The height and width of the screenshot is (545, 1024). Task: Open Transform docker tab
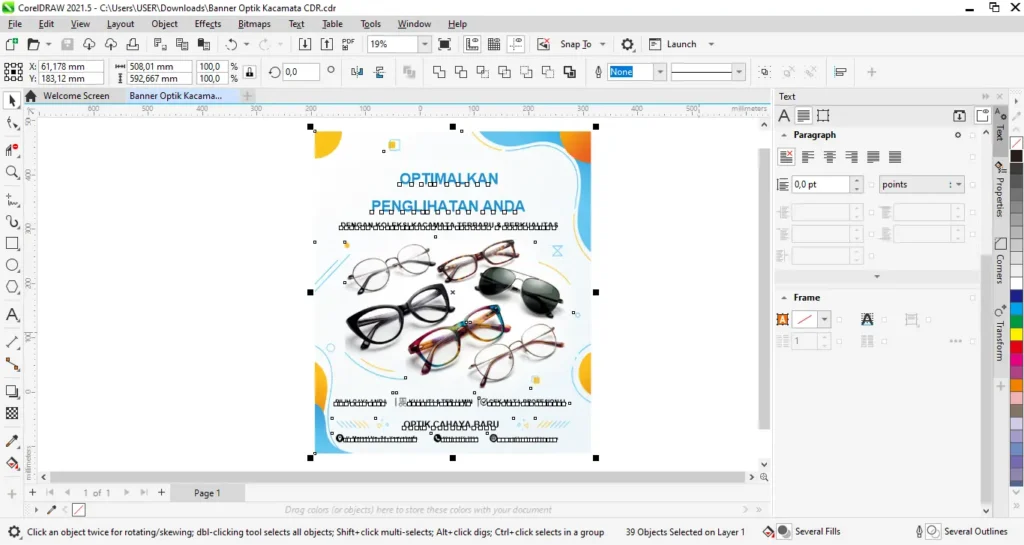1000,334
